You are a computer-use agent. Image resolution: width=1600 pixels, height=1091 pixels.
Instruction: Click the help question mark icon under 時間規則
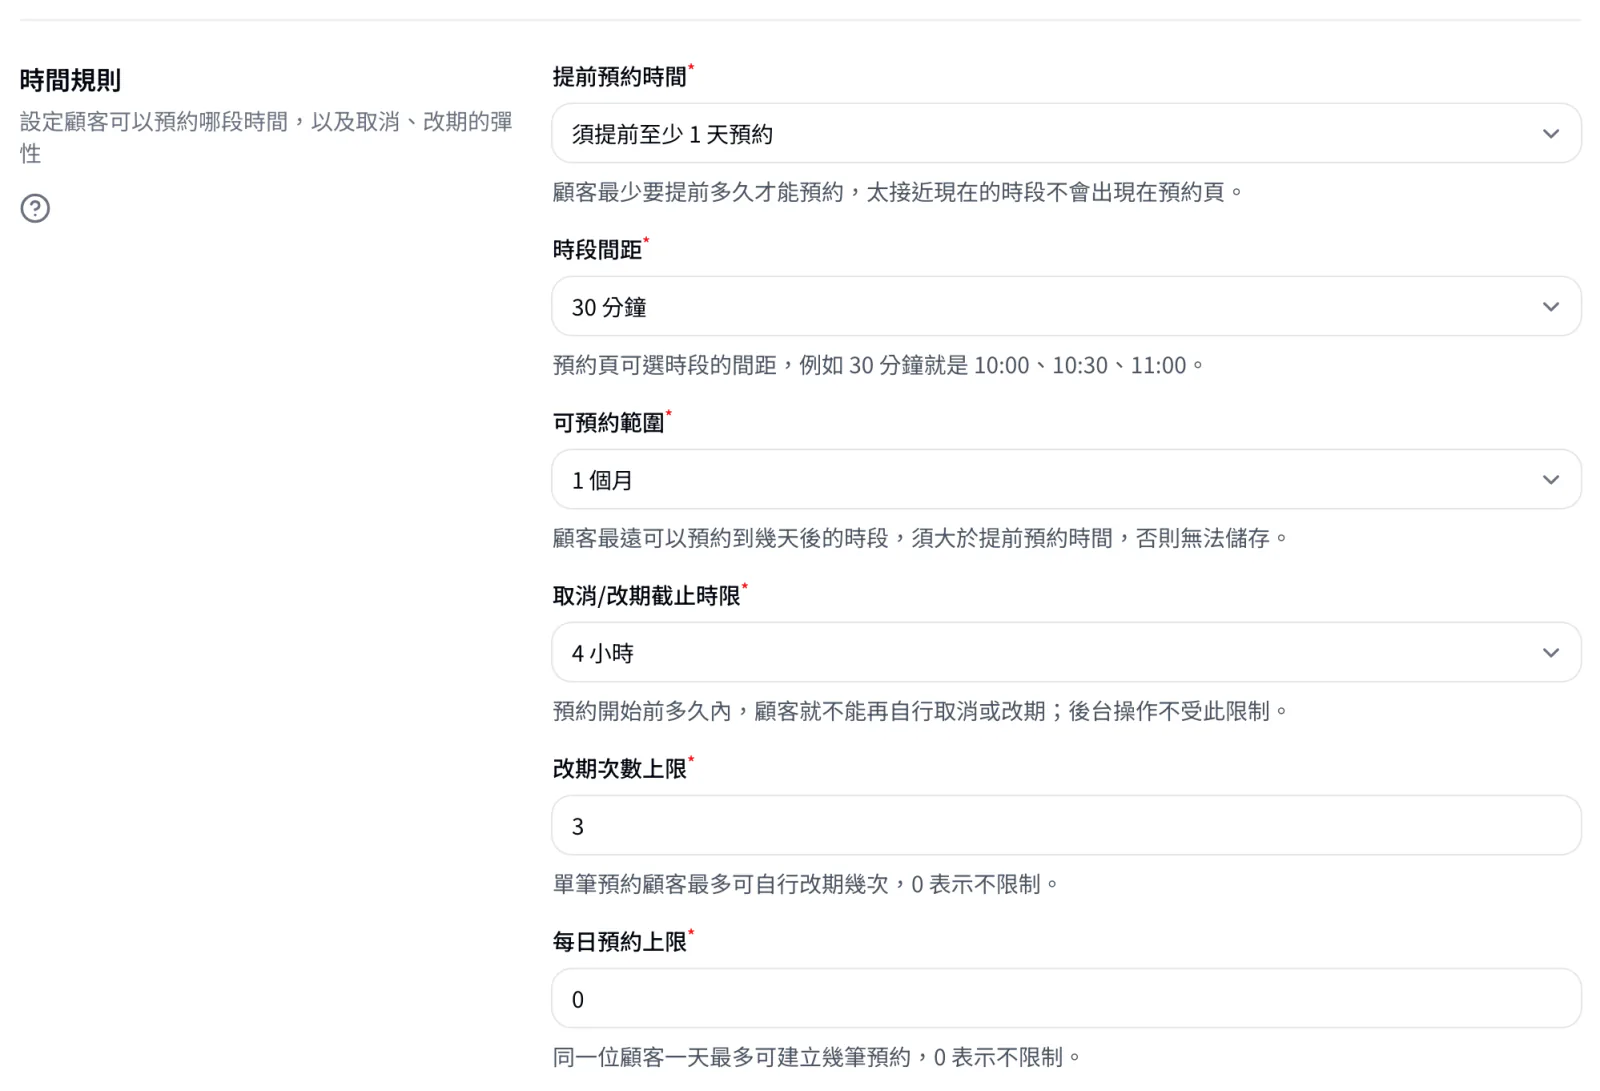tap(35, 208)
